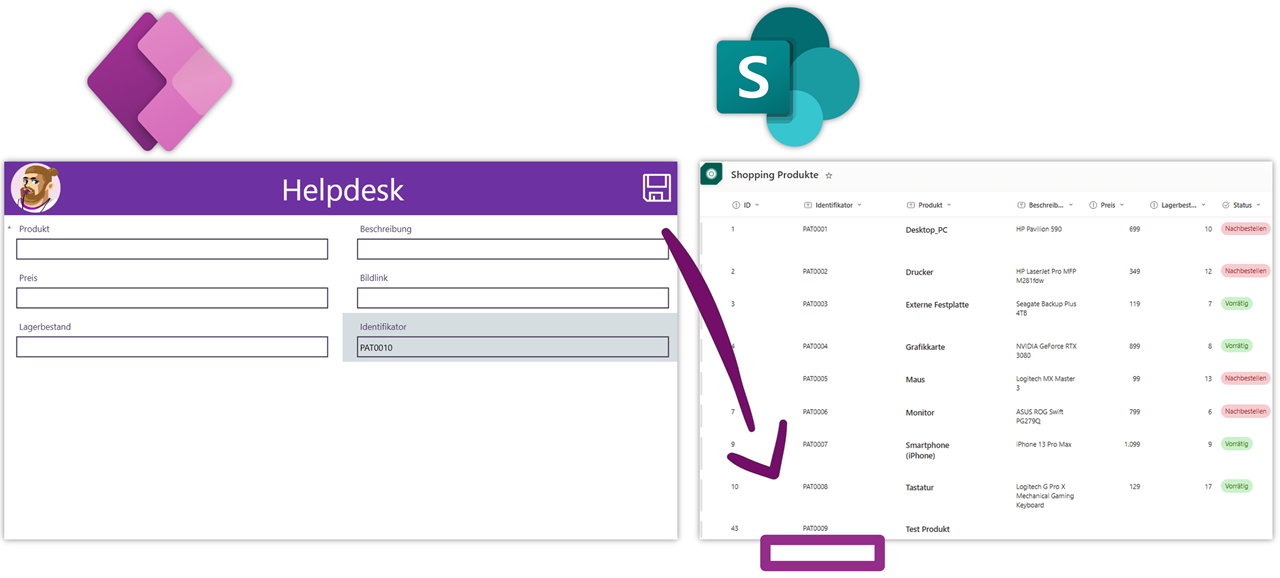Screen dimensions: 1280x578
Task: Focus the Preis input field
Action: 172,298
